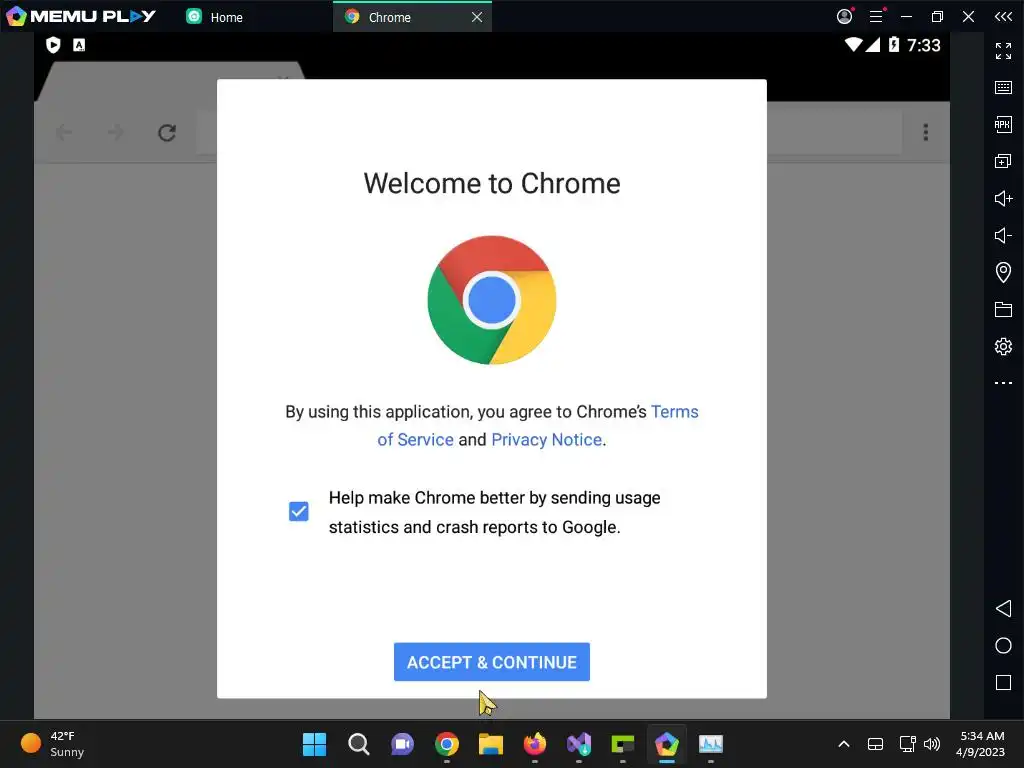Open Windows taskbar search
Image resolution: width=1024 pixels, height=768 pixels.
click(359, 744)
